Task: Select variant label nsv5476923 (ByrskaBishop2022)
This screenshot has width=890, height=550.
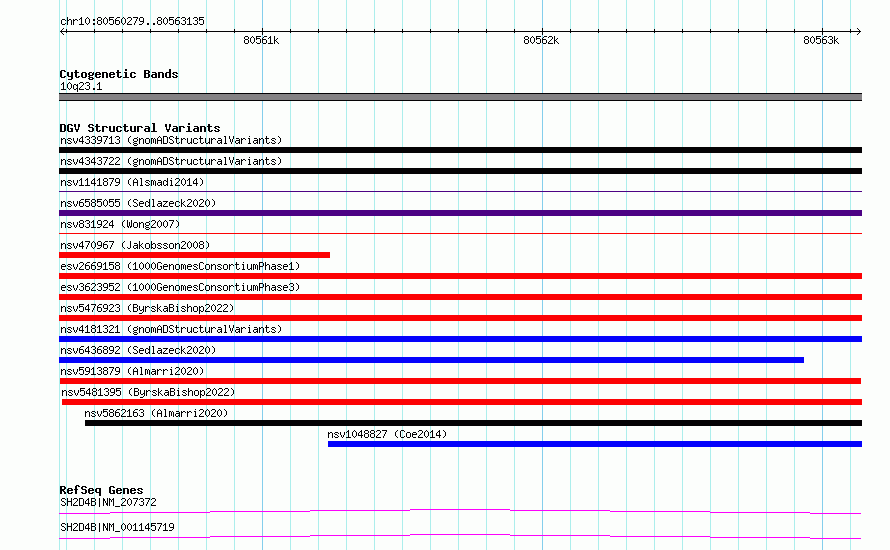Action: click(x=147, y=308)
